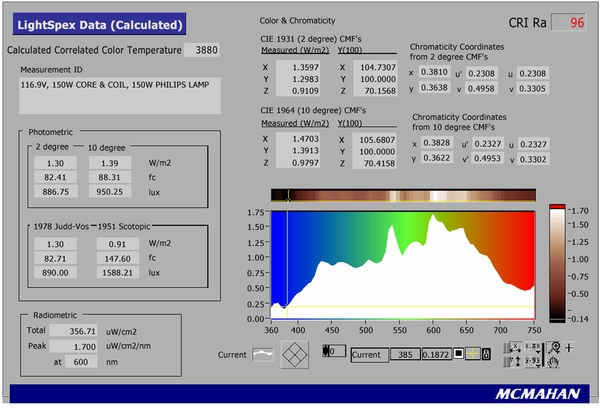Click the CIE 1964 measured Y value 1.3913

[298, 151]
